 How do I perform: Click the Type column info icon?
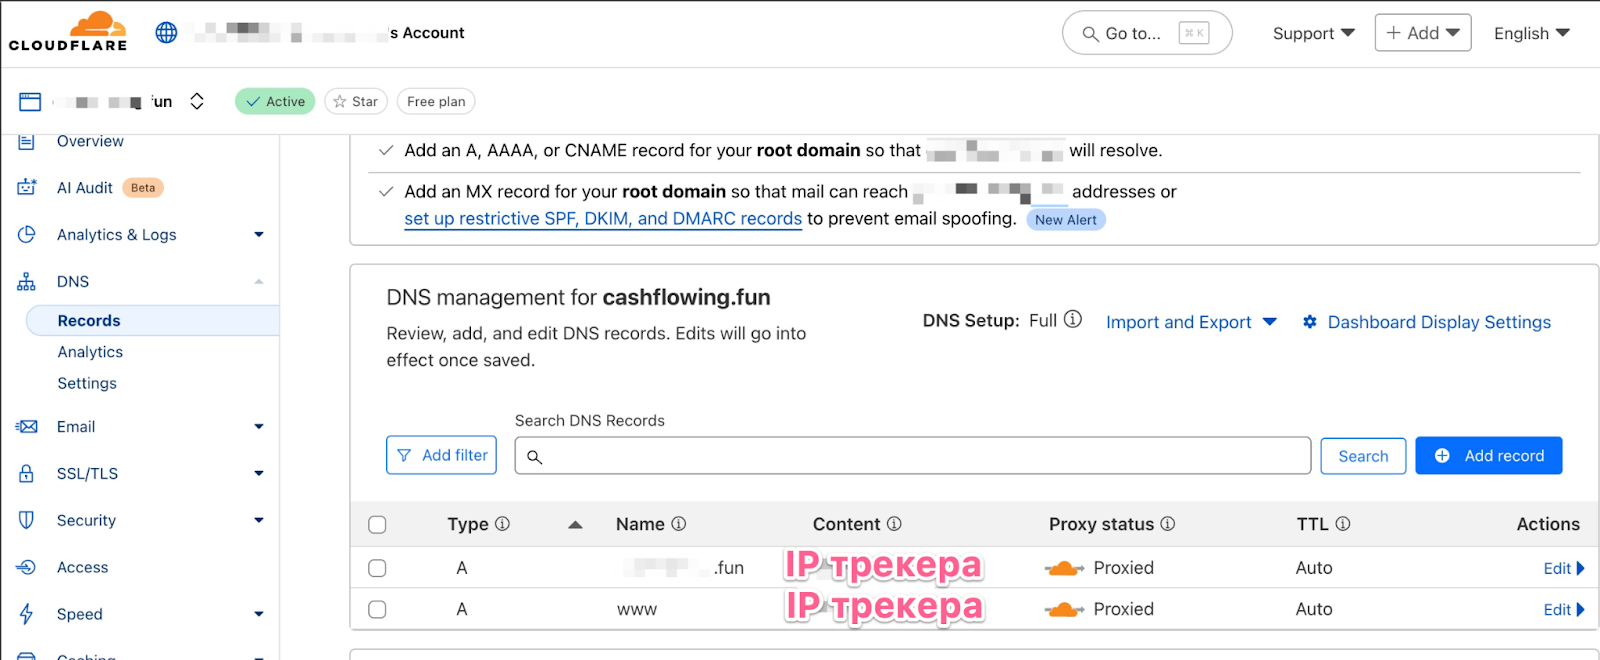(503, 523)
